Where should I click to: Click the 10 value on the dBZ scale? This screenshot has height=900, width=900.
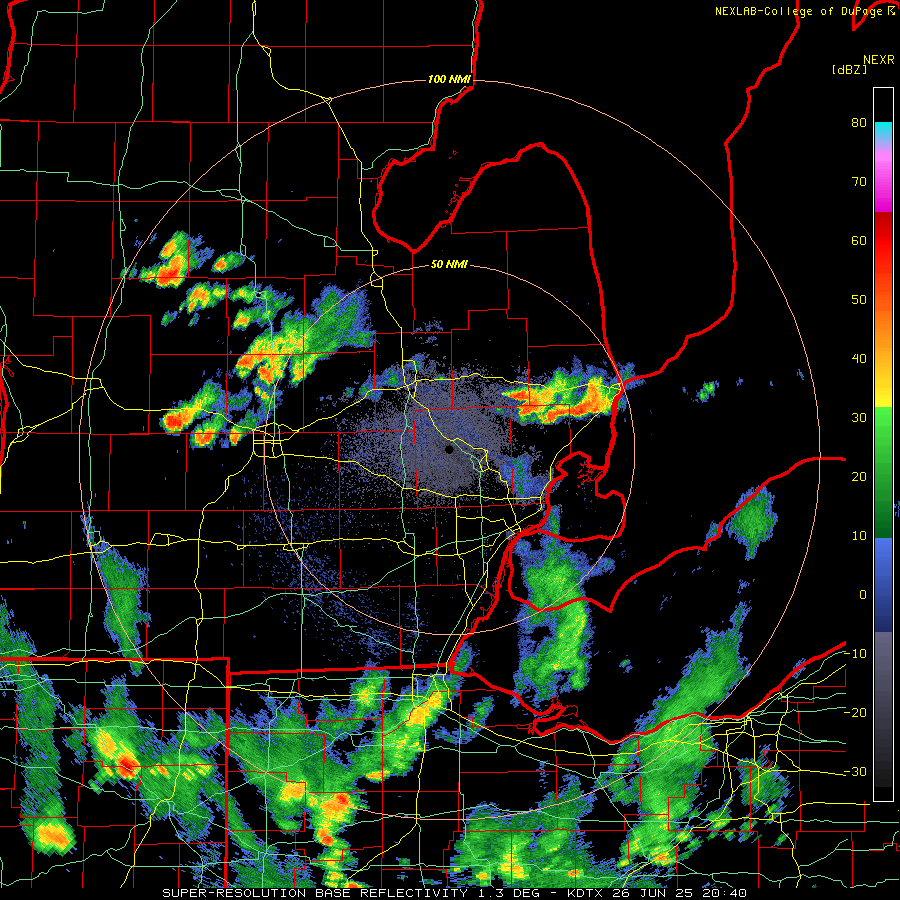pyautogui.click(x=859, y=536)
